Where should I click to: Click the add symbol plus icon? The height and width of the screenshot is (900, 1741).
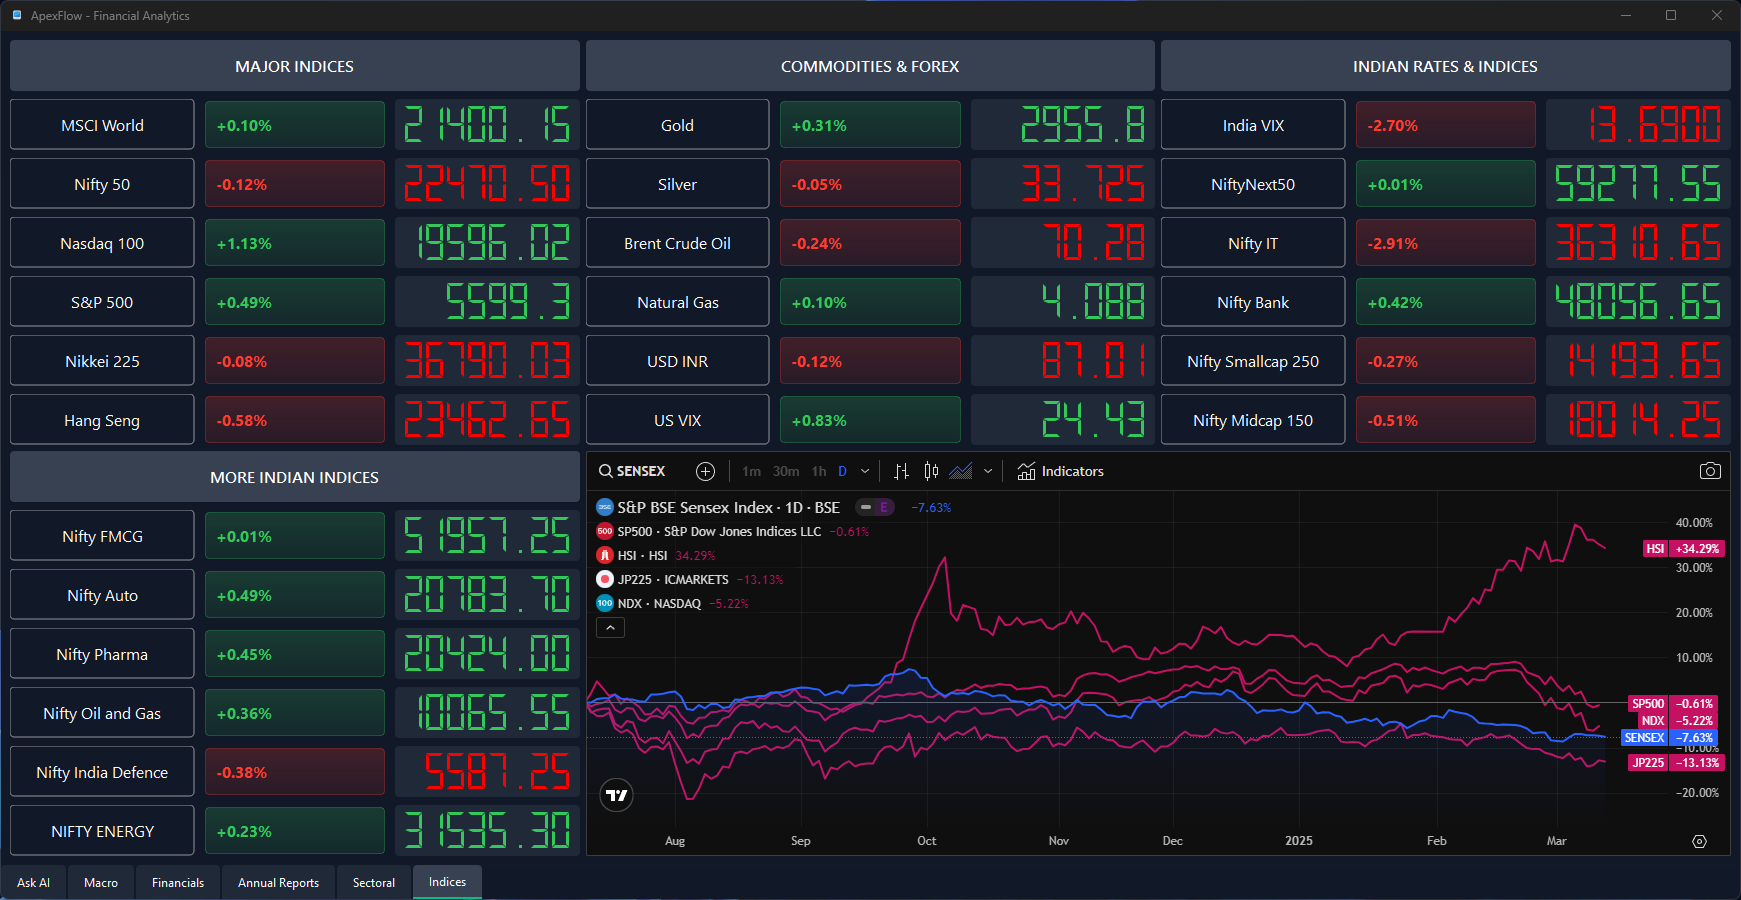[705, 471]
